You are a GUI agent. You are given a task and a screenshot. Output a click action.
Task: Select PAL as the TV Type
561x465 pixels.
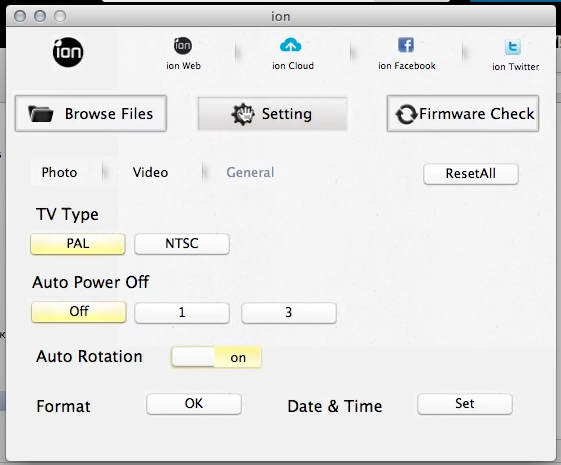point(78,244)
